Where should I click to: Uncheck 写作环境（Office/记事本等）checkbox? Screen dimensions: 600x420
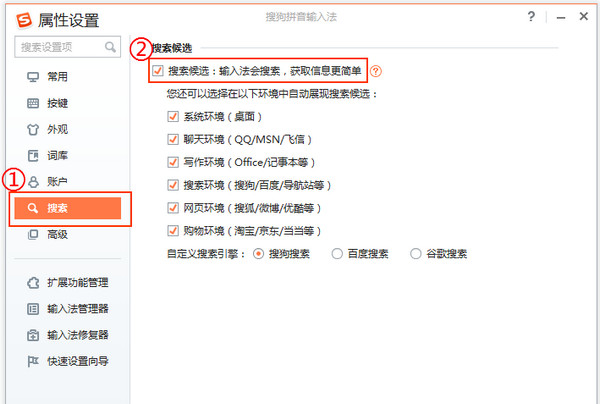pos(173,162)
